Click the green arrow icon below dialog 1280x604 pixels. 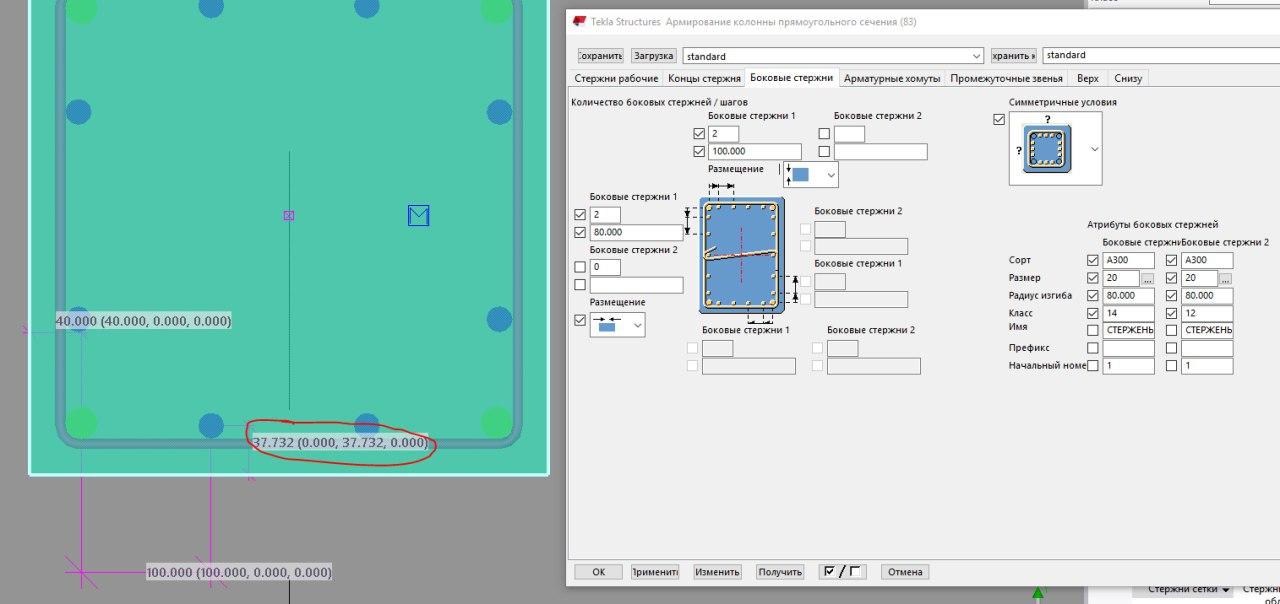(x=1038, y=595)
